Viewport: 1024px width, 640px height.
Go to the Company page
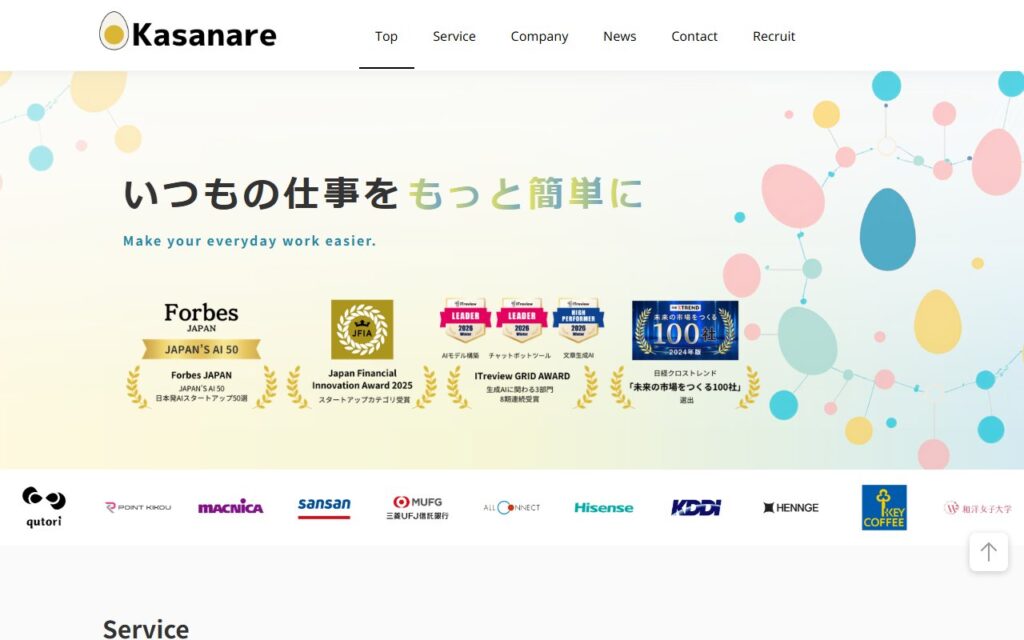pyautogui.click(x=539, y=36)
